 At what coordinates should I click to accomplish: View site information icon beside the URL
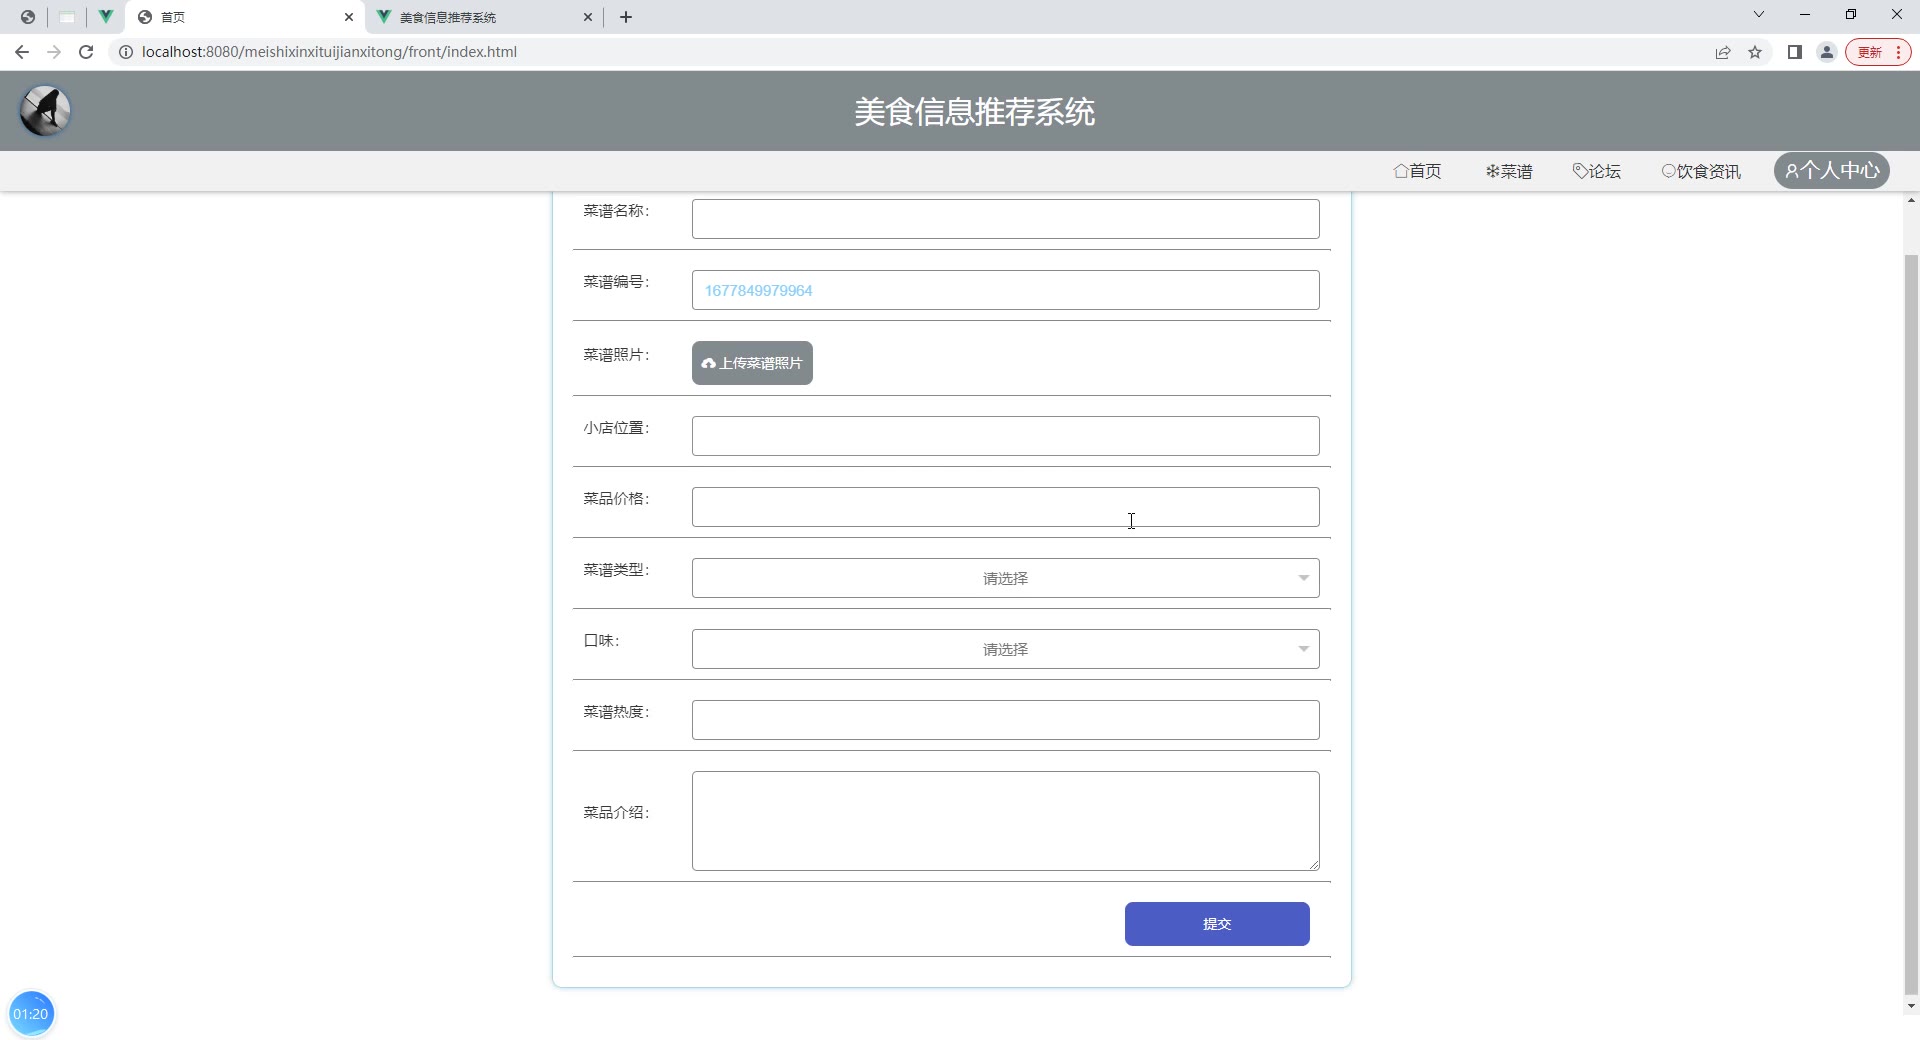126,52
